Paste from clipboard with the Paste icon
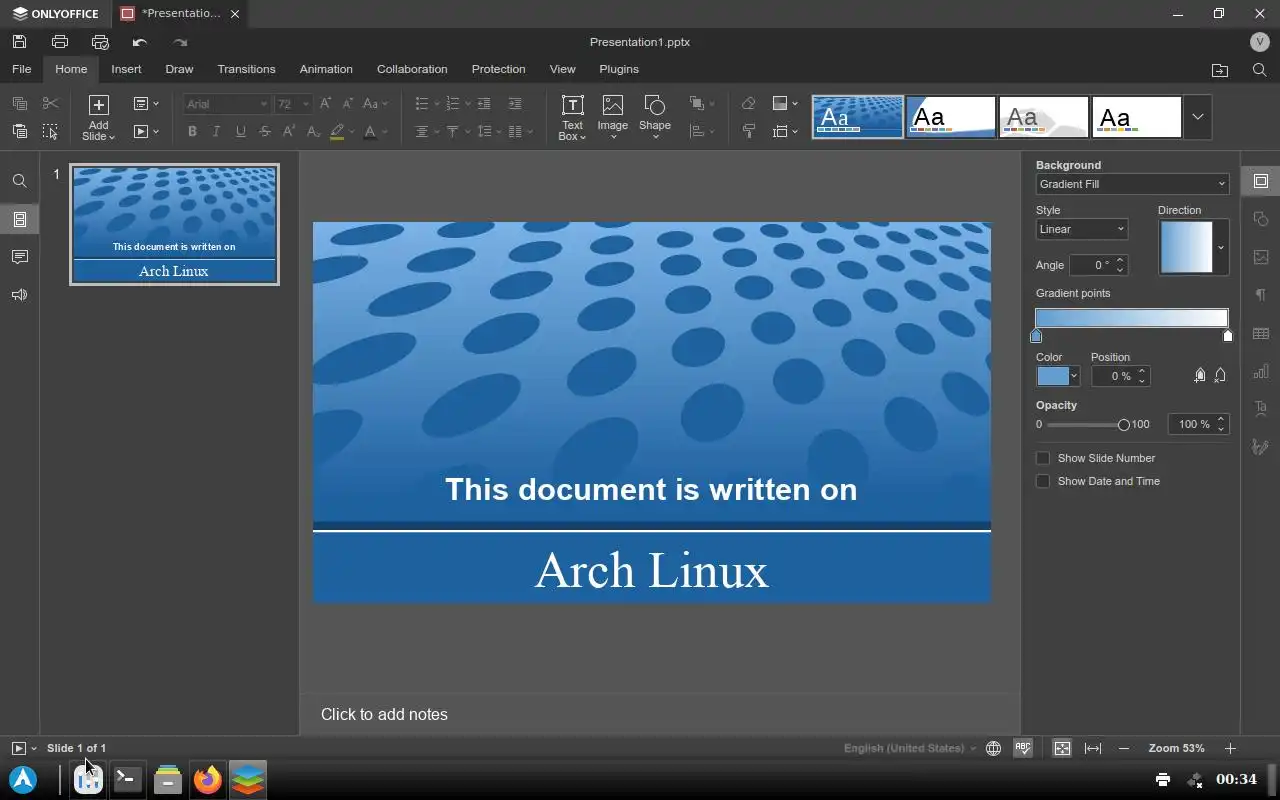This screenshot has width=1280, height=800. click(x=19, y=131)
